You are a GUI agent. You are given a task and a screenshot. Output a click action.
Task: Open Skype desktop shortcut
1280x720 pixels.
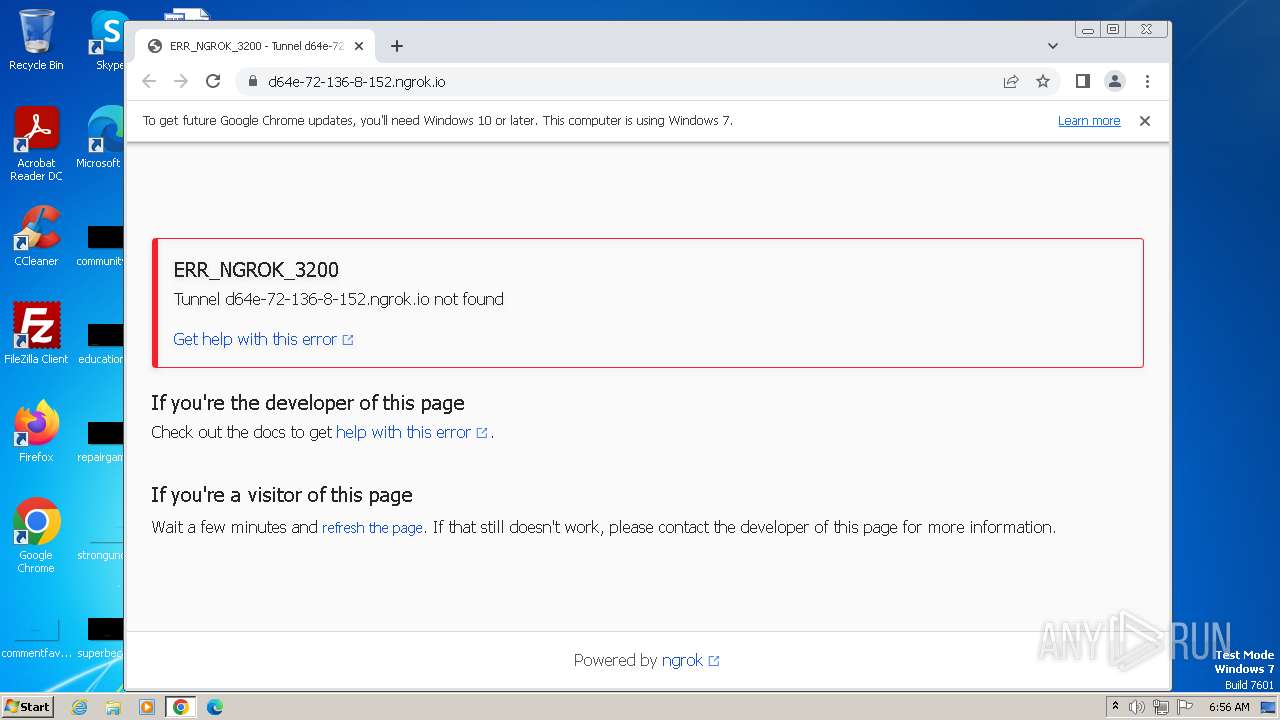point(108,40)
